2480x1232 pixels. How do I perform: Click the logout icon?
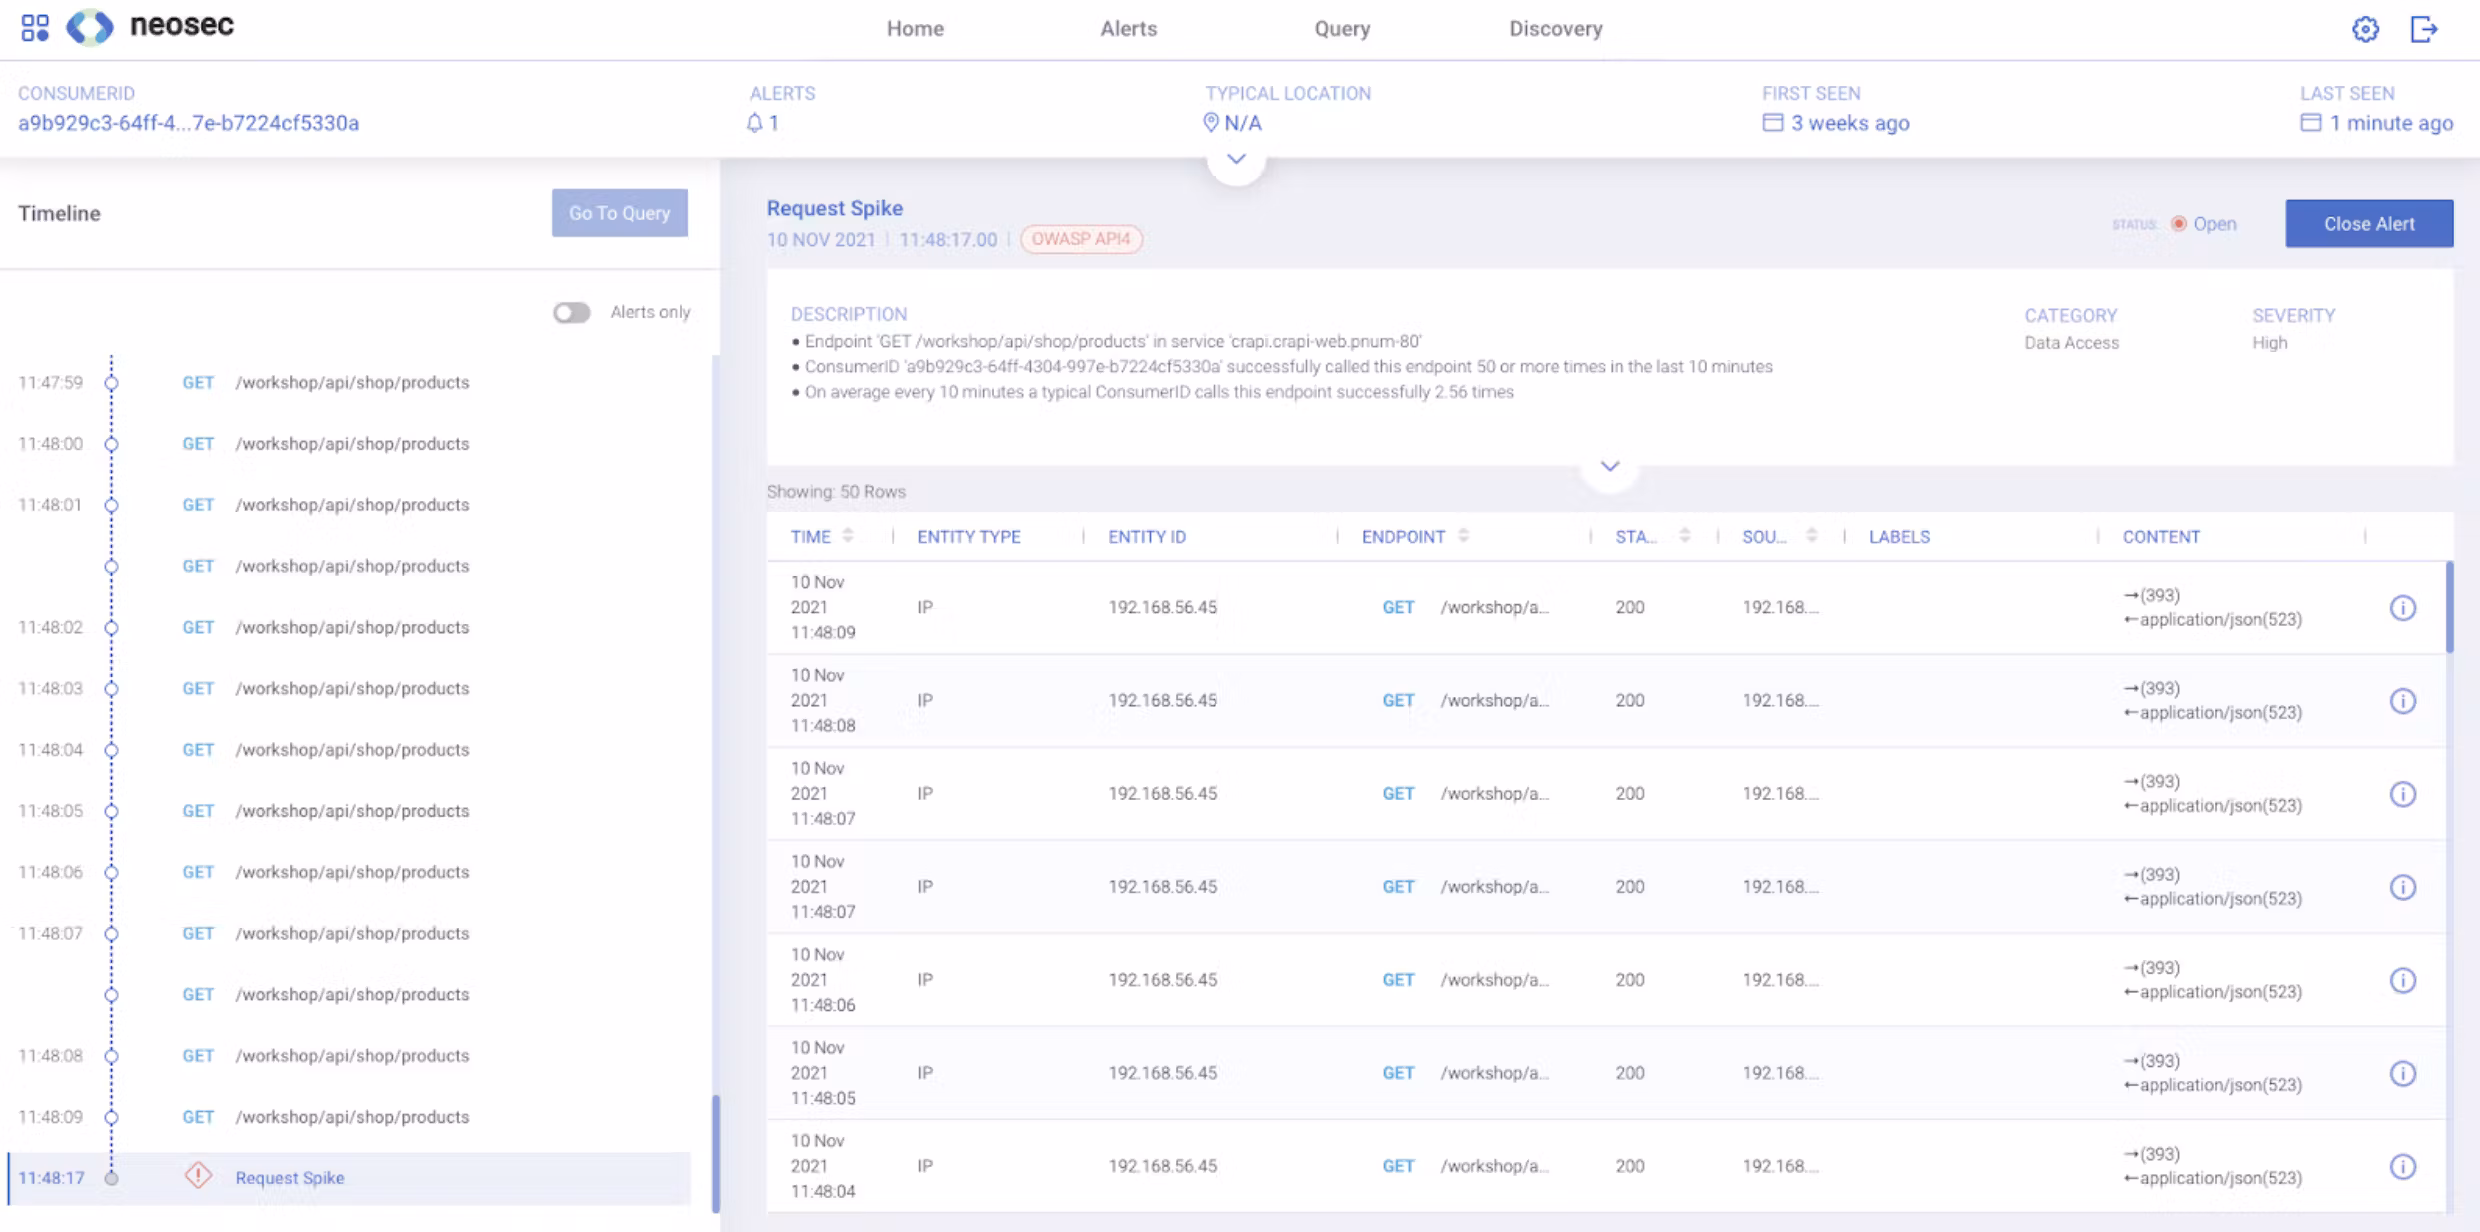2424,29
